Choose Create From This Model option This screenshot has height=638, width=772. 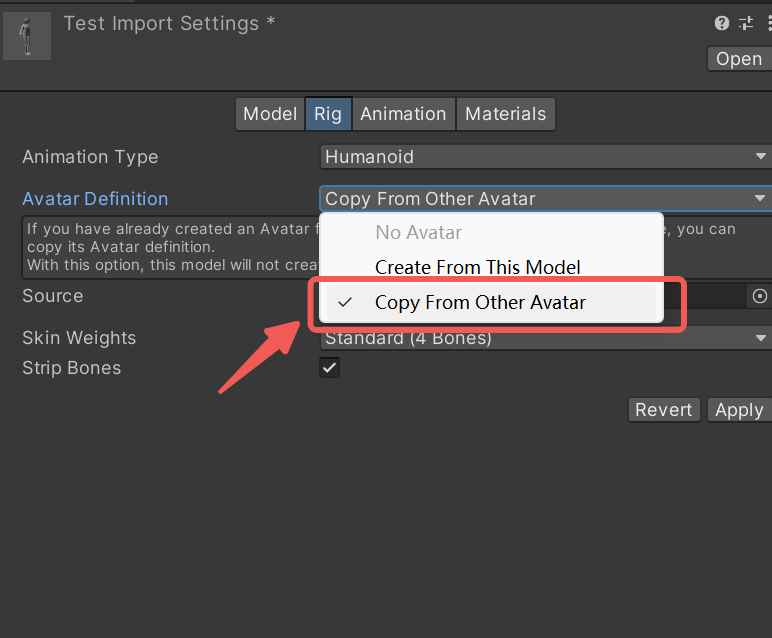(491, 267)
